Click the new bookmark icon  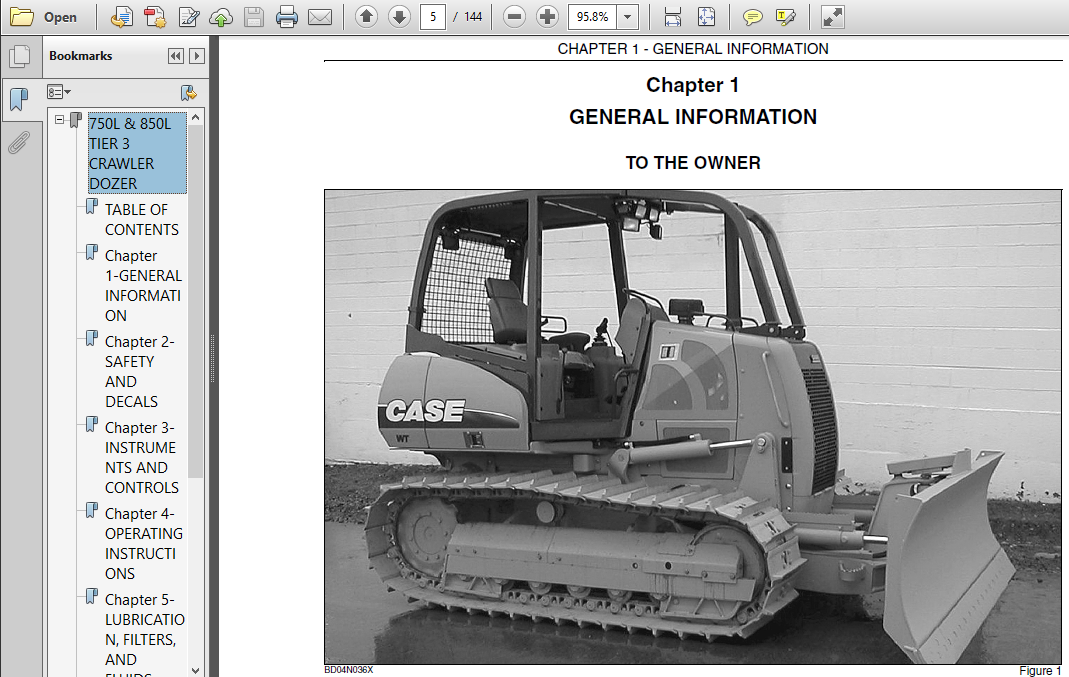(189, 93)
